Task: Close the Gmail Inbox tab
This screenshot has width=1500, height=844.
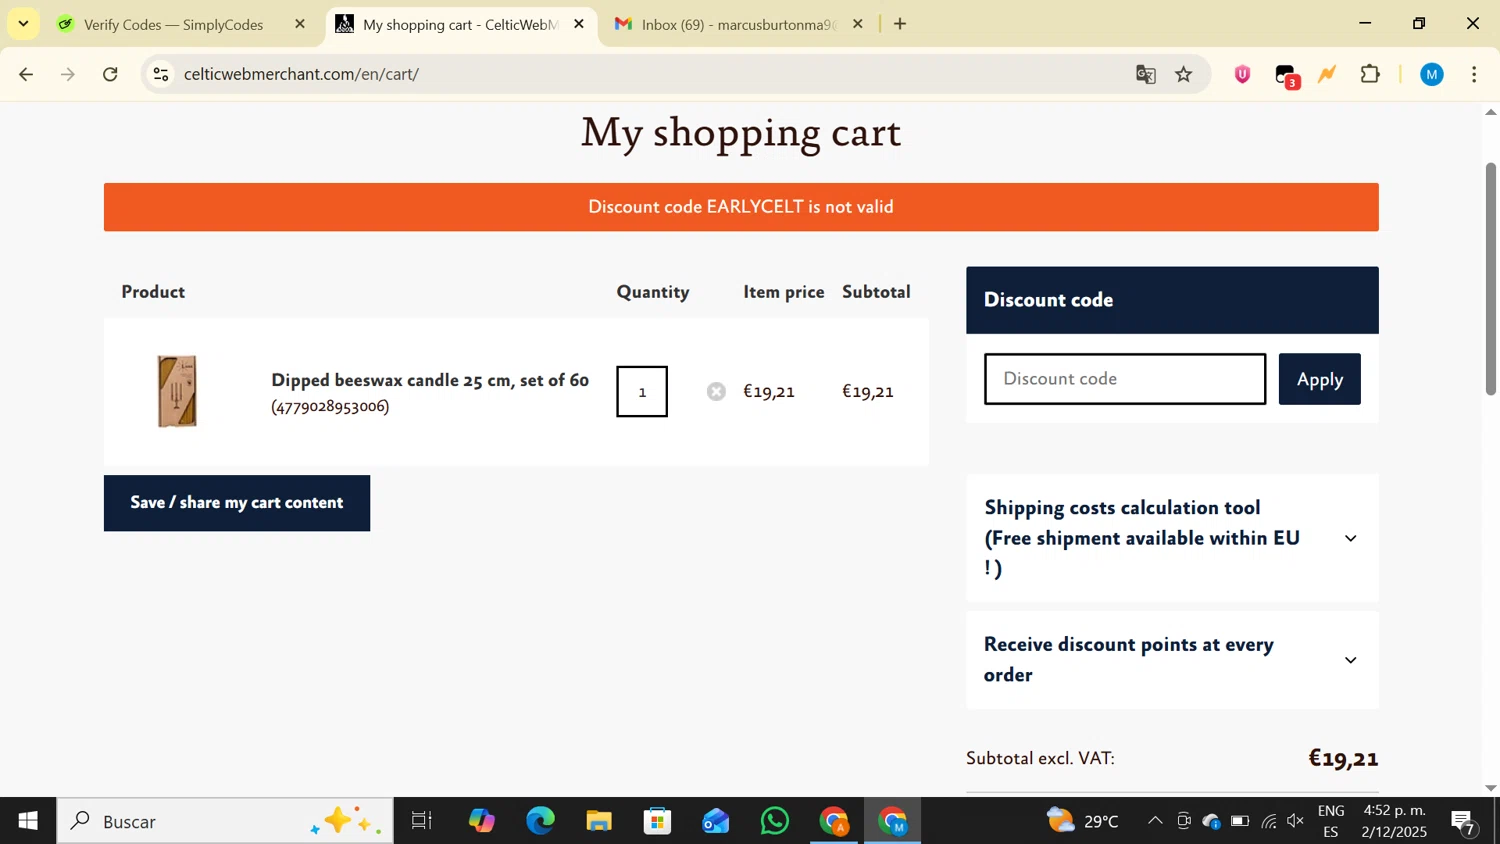Action: pyautogui.click(x=857, y=24)
